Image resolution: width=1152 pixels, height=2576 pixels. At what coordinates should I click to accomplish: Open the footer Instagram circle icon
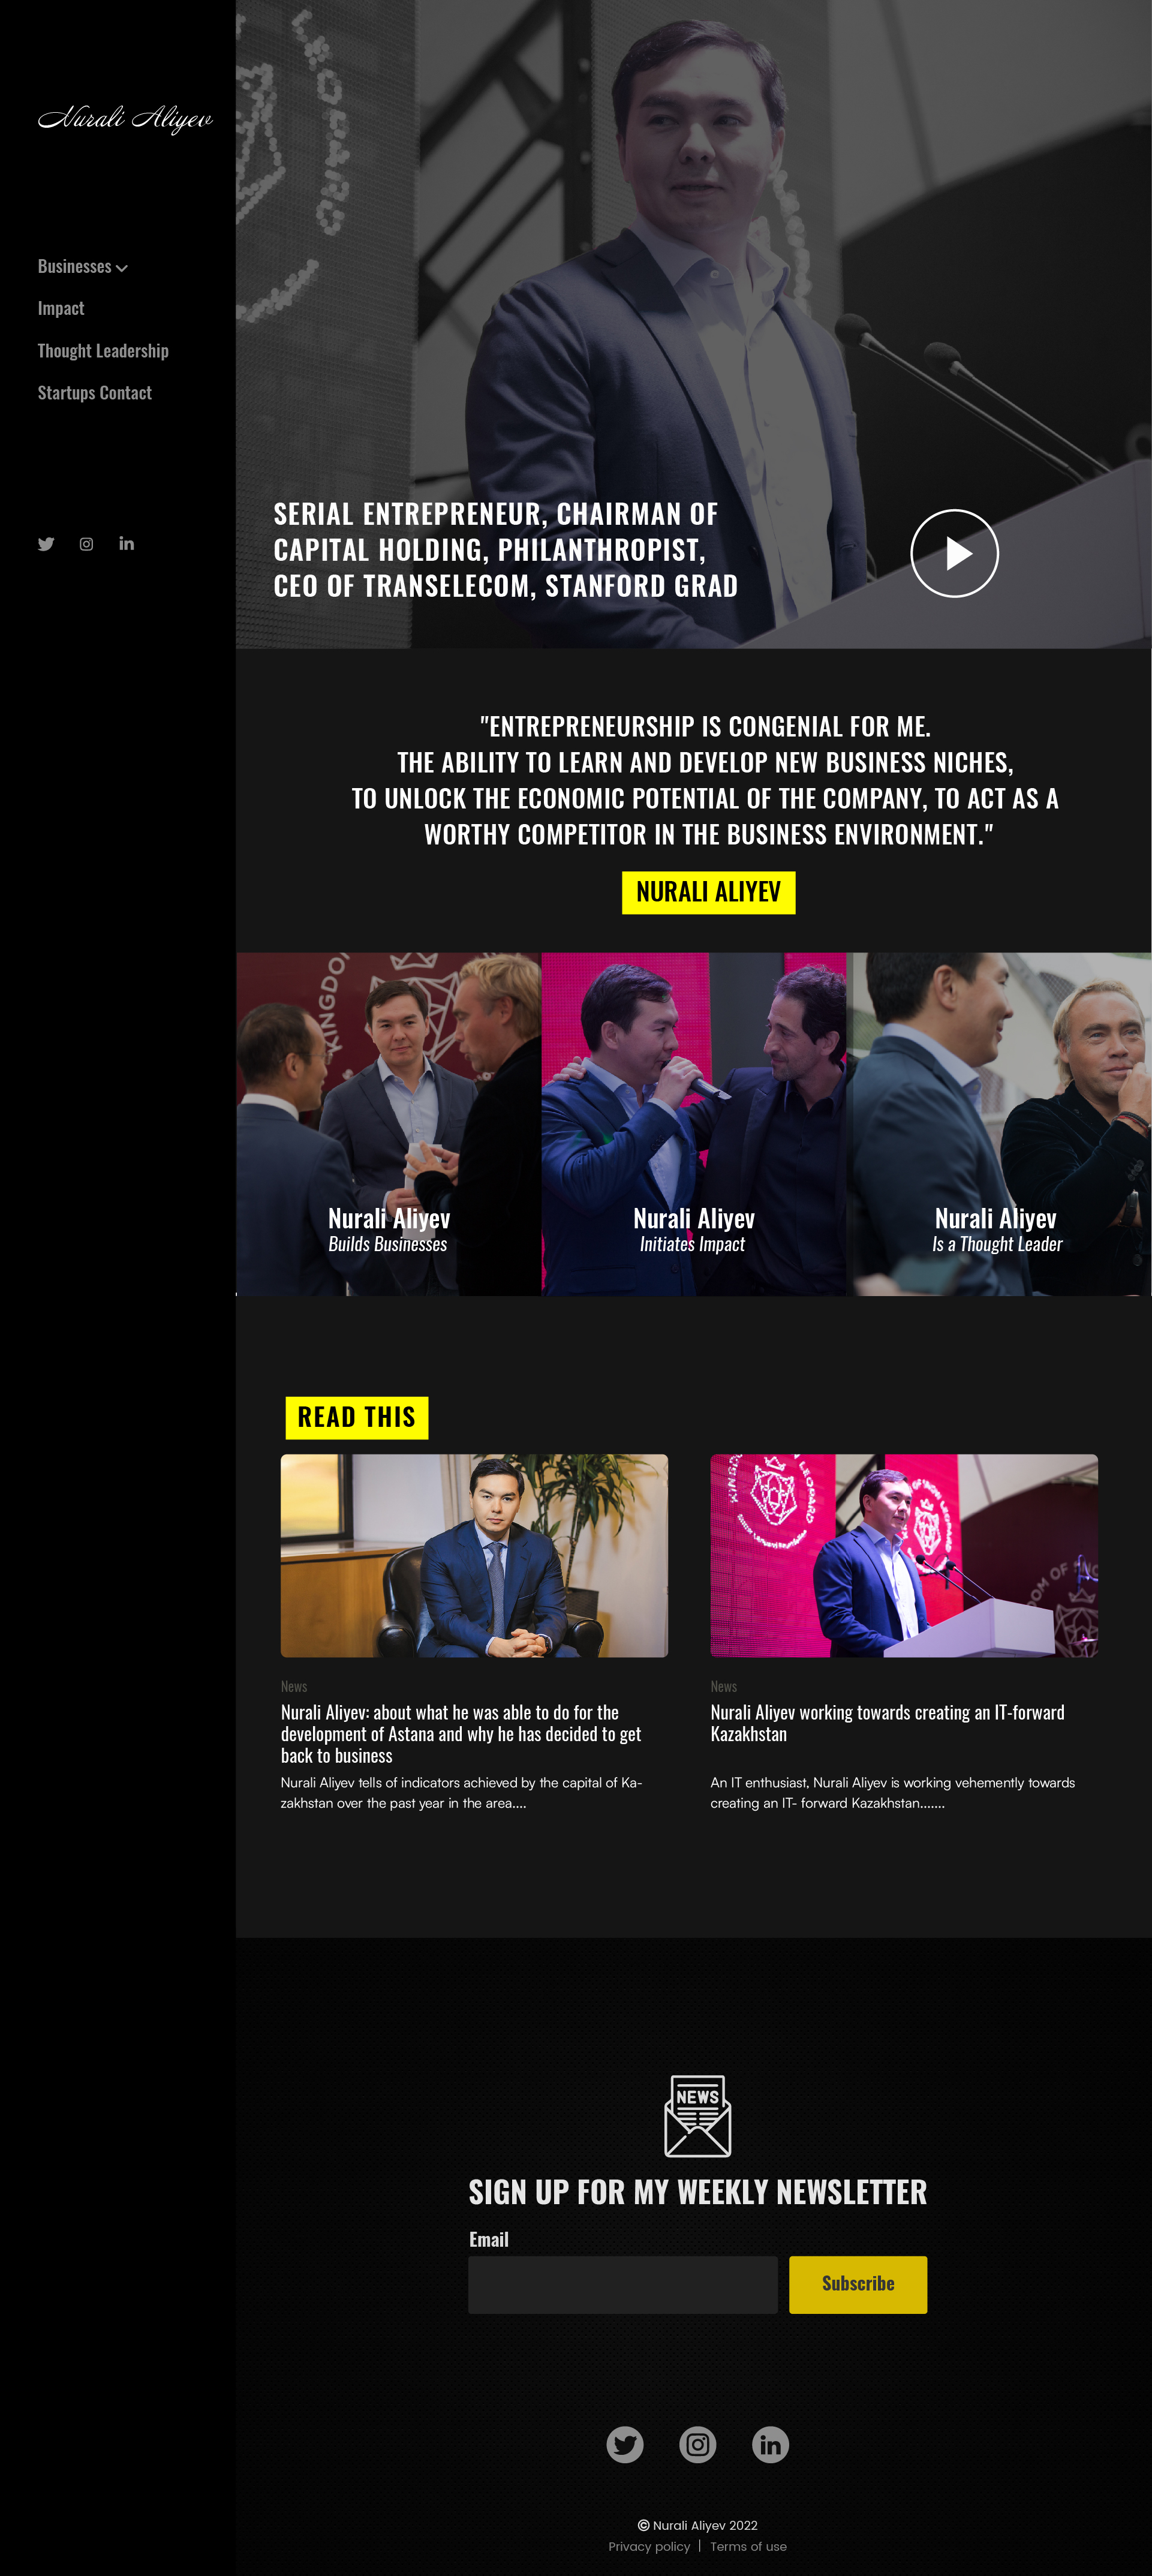[x=698, y=2444]
